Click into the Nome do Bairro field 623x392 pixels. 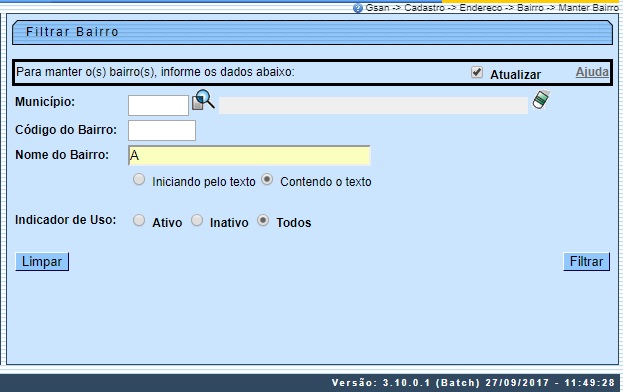point(250,155)
